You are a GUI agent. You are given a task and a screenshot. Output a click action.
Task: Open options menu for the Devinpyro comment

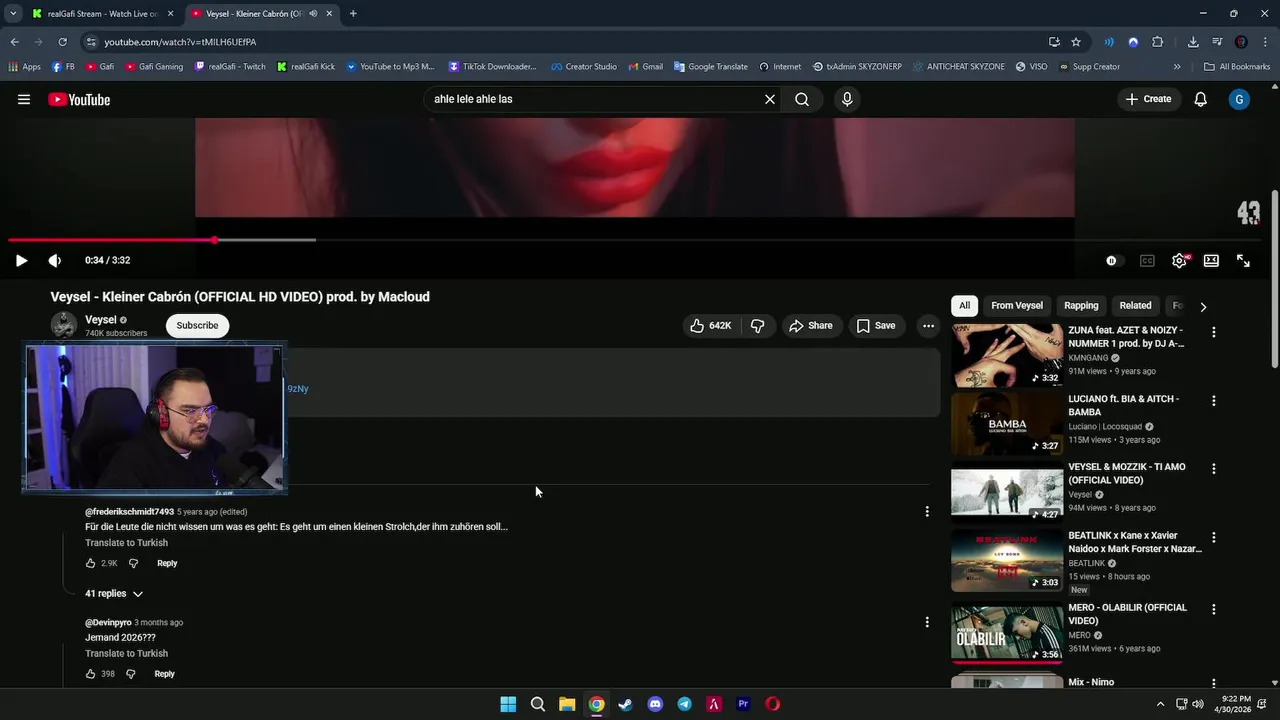927,622
